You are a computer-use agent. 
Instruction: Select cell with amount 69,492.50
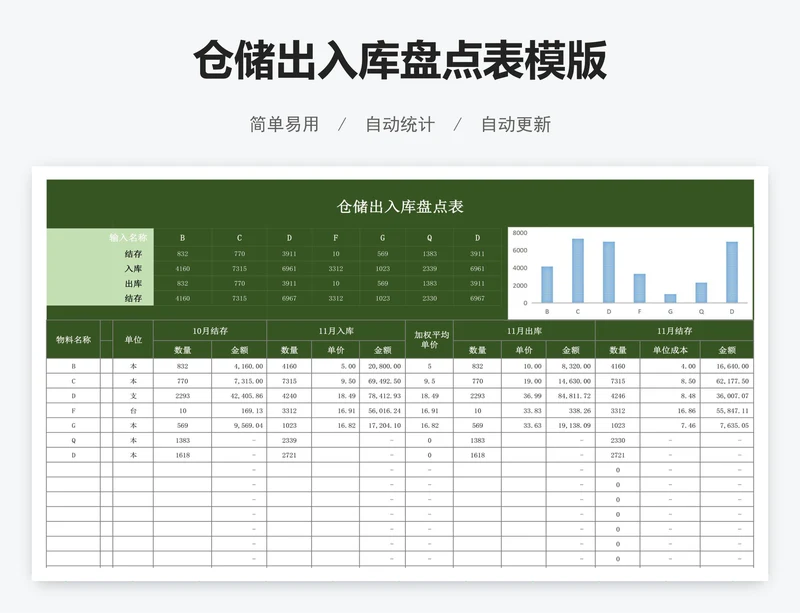[383, 381]
